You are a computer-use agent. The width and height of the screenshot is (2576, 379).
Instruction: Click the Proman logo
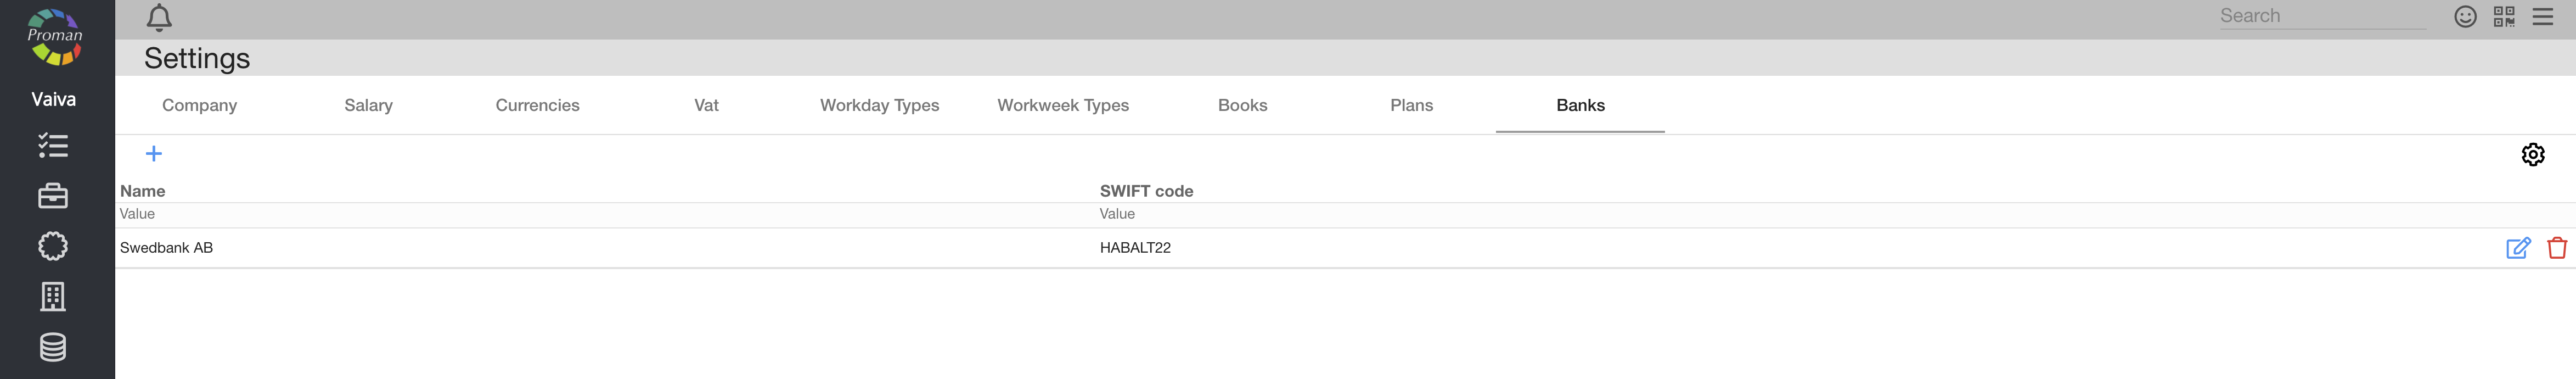[x=55, y=38]
